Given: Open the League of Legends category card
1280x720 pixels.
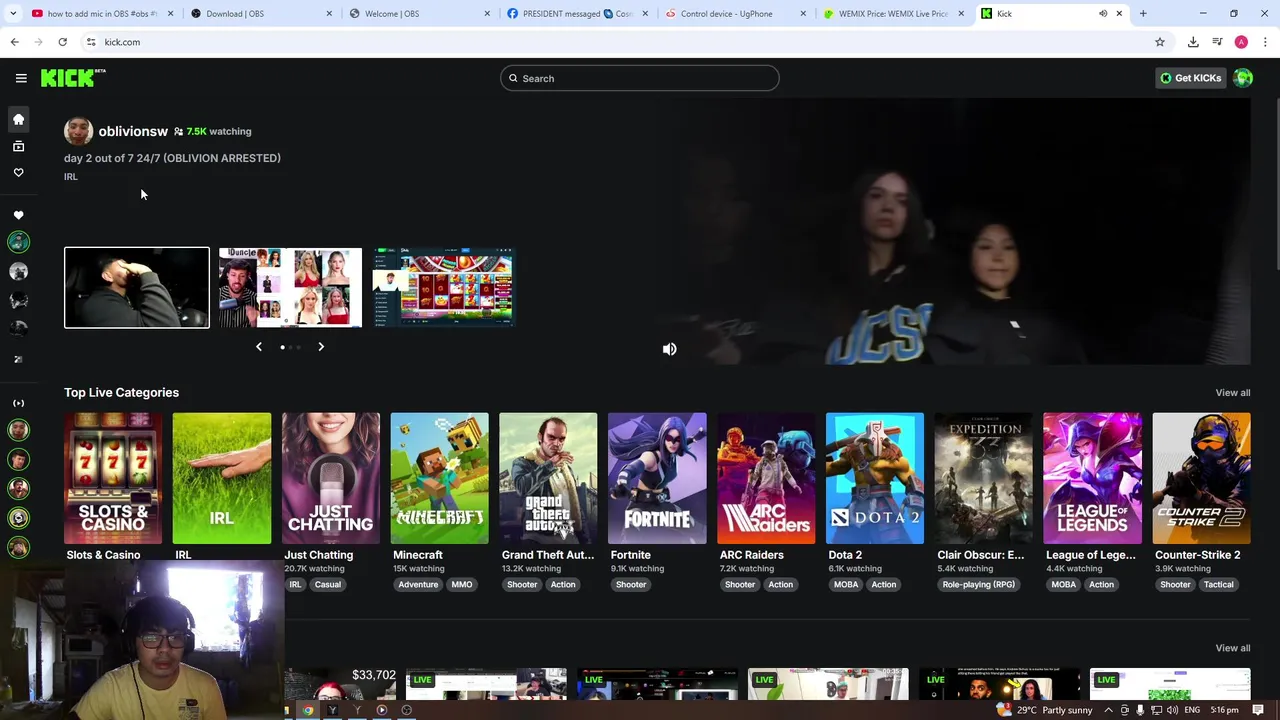Looking at the screenshot, I should pyautogui.click(x=1092, y=478).
